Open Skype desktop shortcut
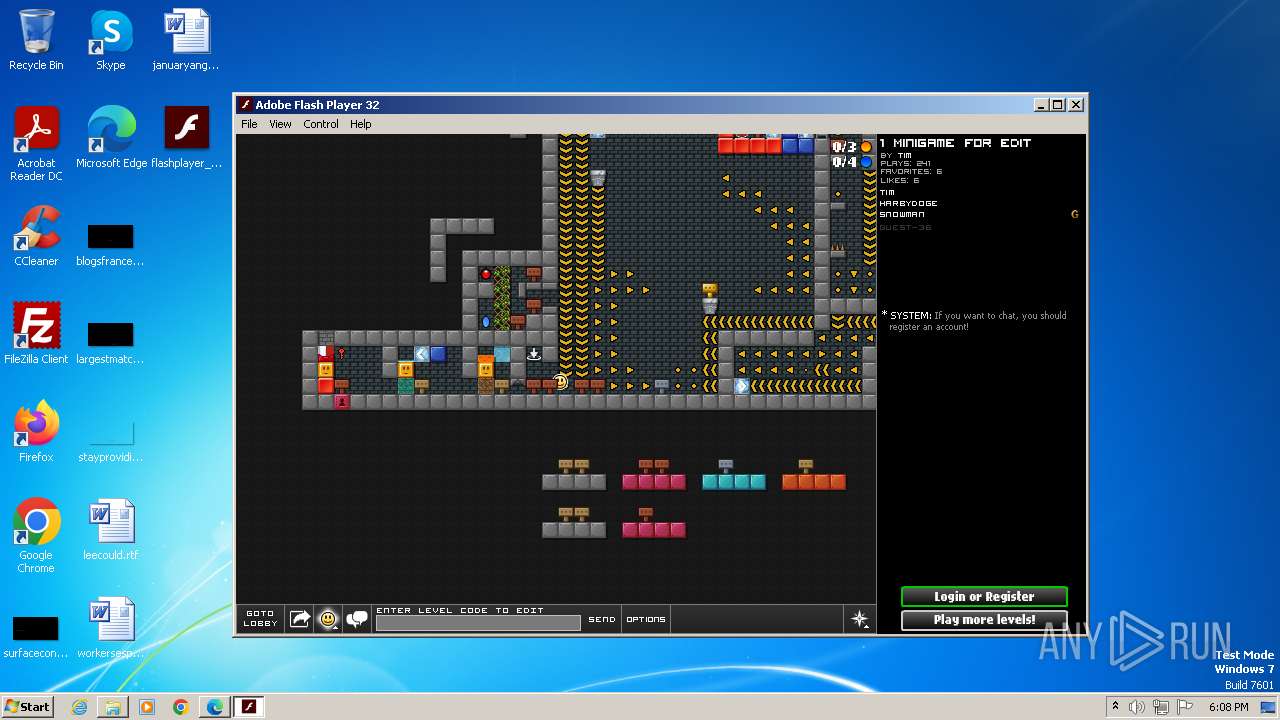The width and height of the screenshot is (1280, 720). [111, 40]
